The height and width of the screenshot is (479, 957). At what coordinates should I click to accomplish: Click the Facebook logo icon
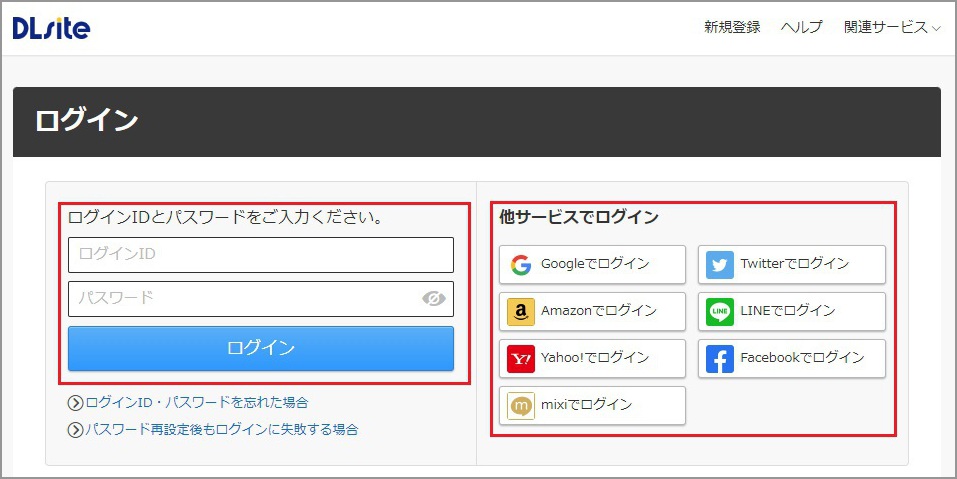click(x=720, y=359)
